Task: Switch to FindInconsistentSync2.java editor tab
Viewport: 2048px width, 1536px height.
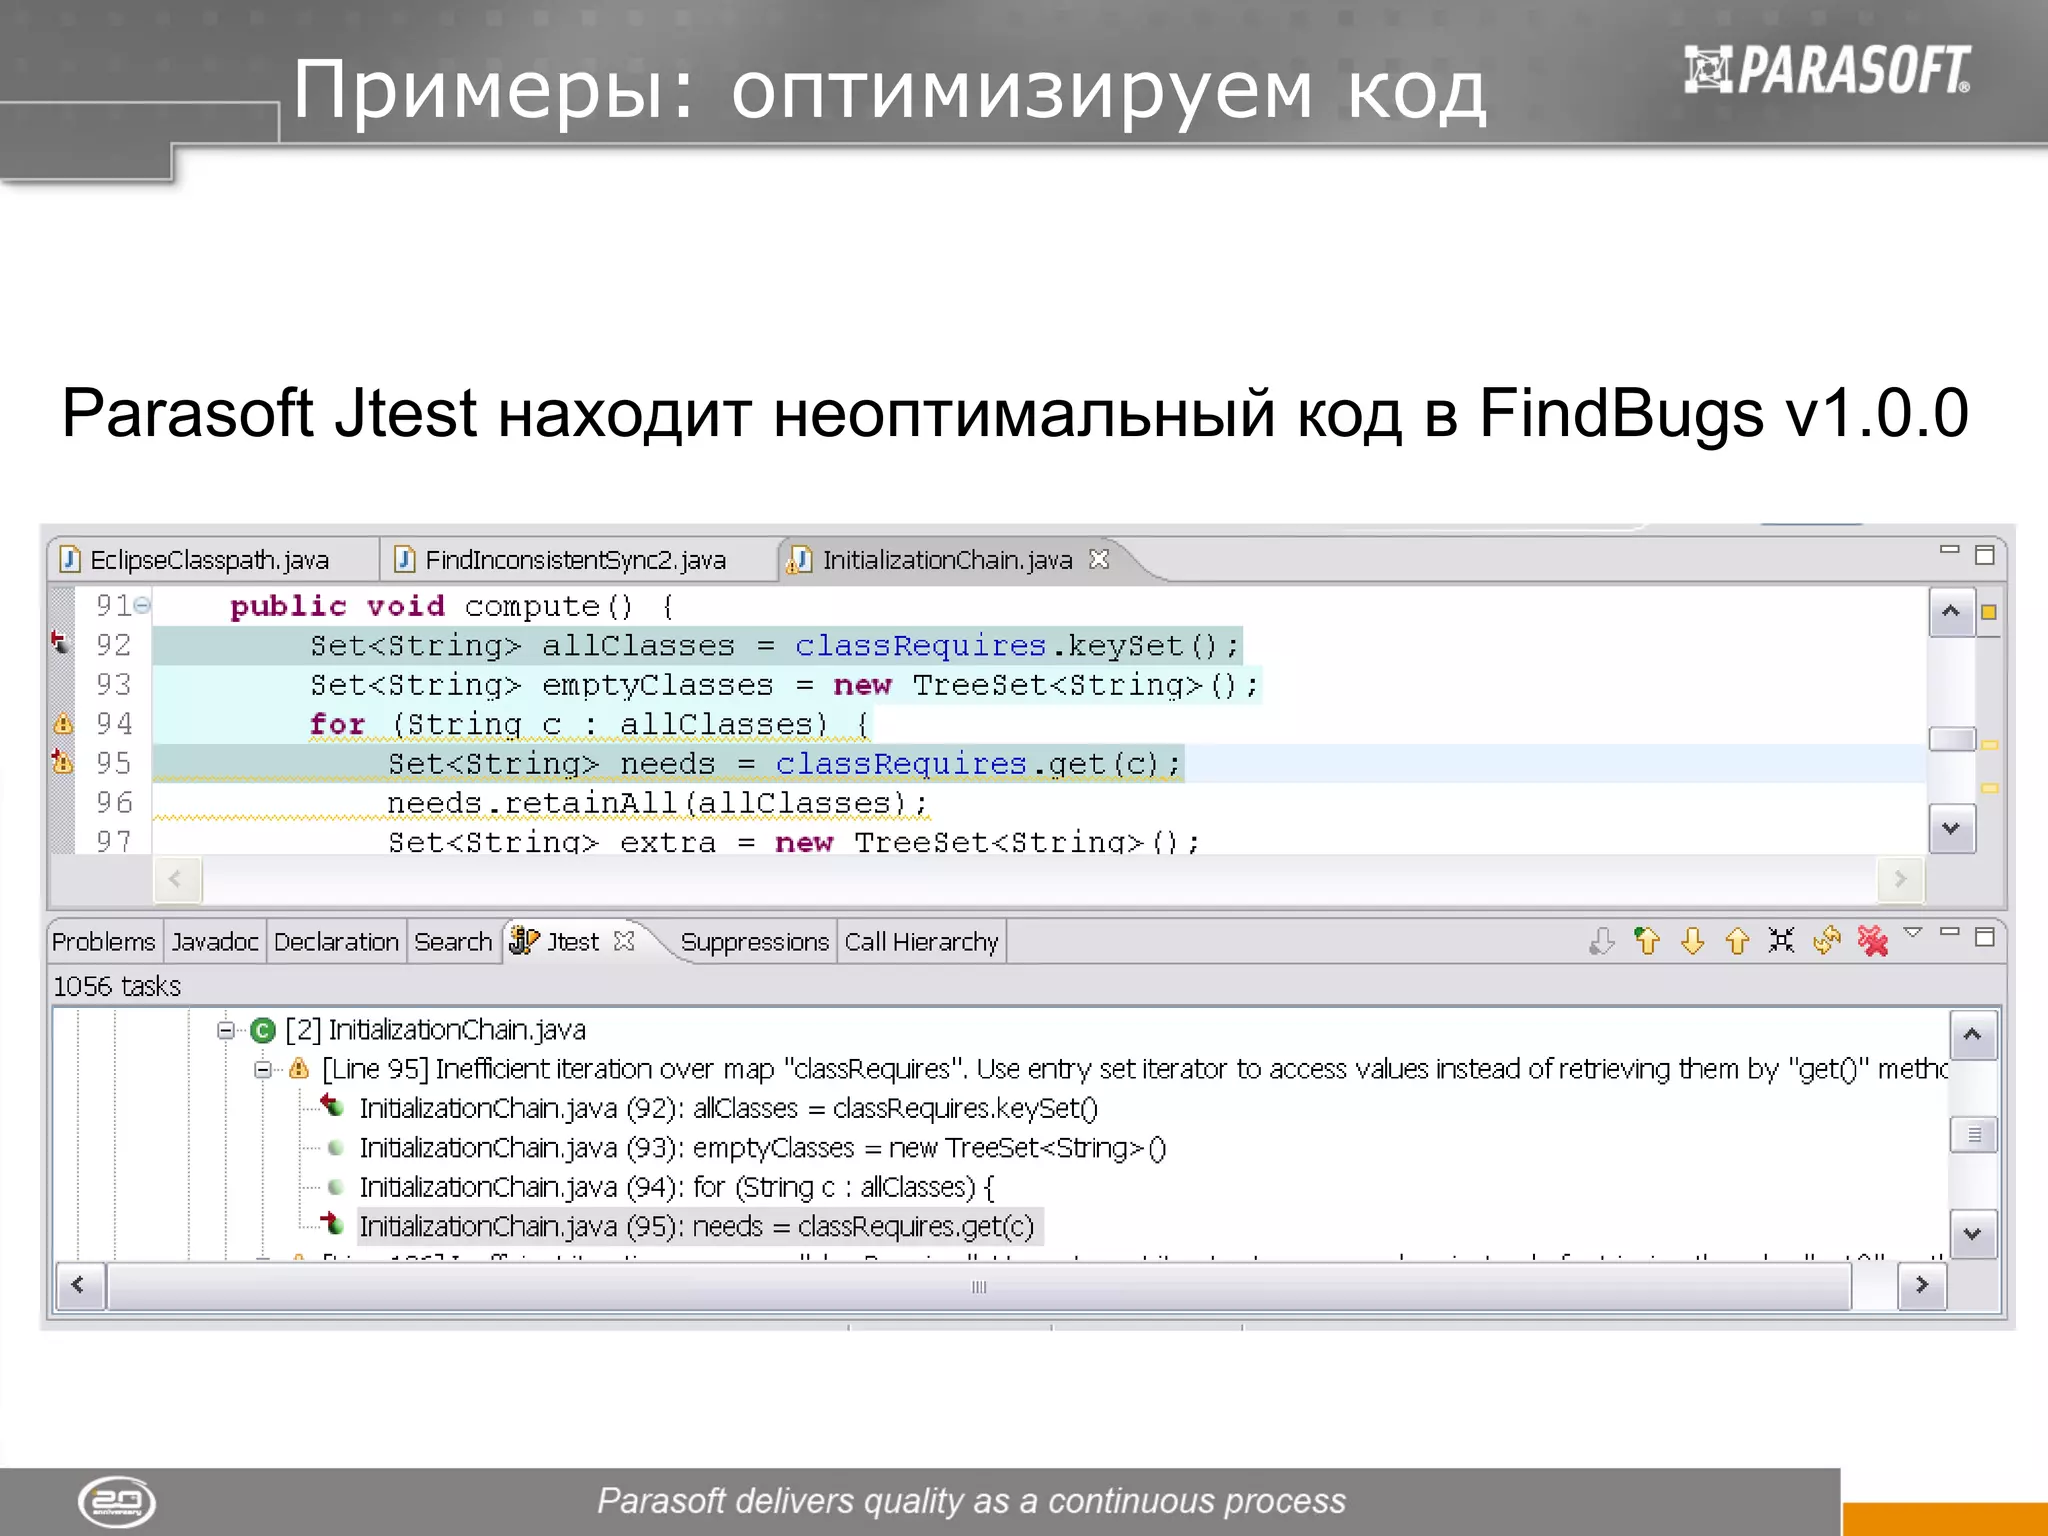Action: 576,560
